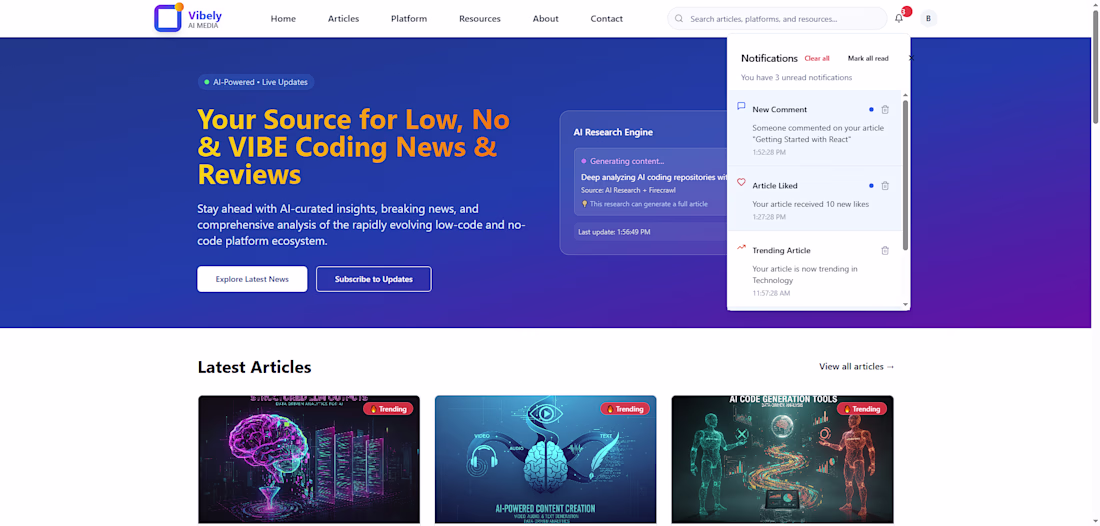Open AI-Powered Content Creation article thumbnail
Viewport: 1100px width, 526px height.
click(546, 459)
